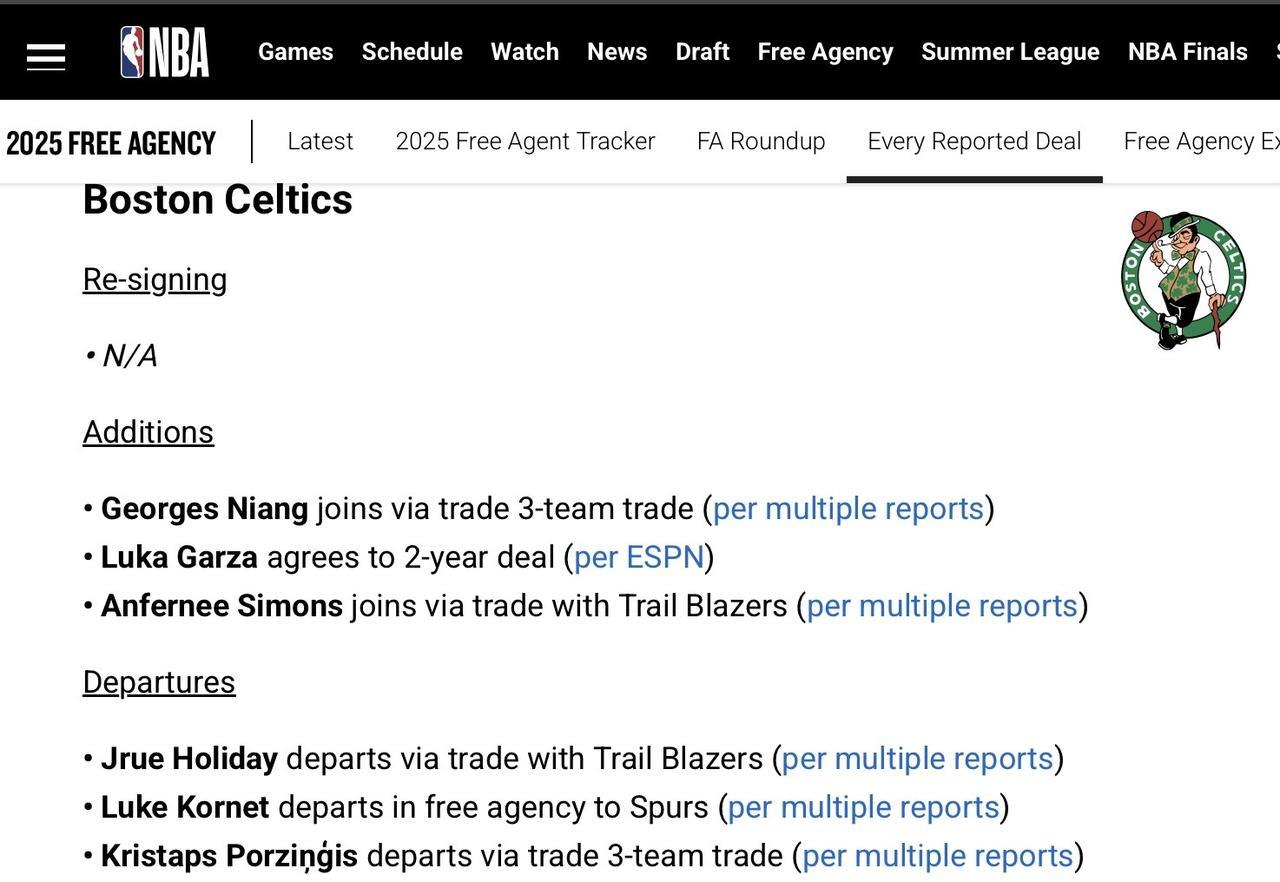Go to the Watch section
The width and height of the screenshot is (1280, 882).
pyautogui.click(x=525, y=52)
